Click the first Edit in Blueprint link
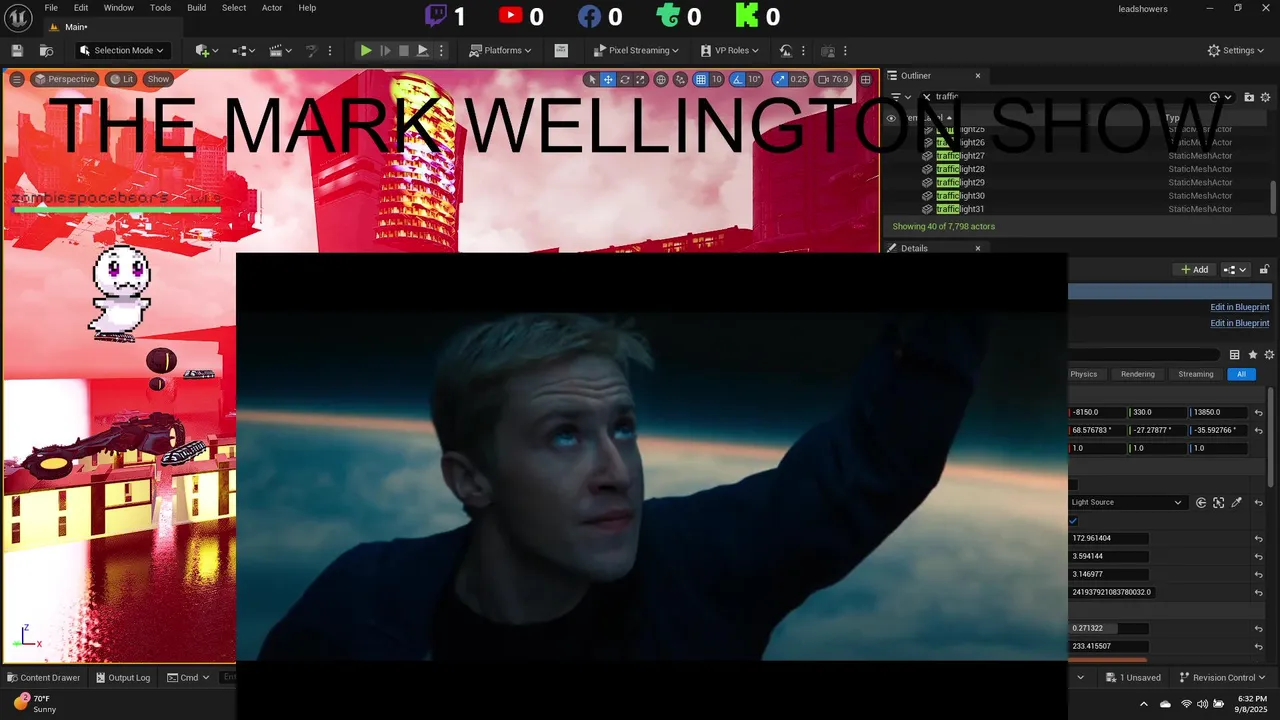 [1239, 307]
